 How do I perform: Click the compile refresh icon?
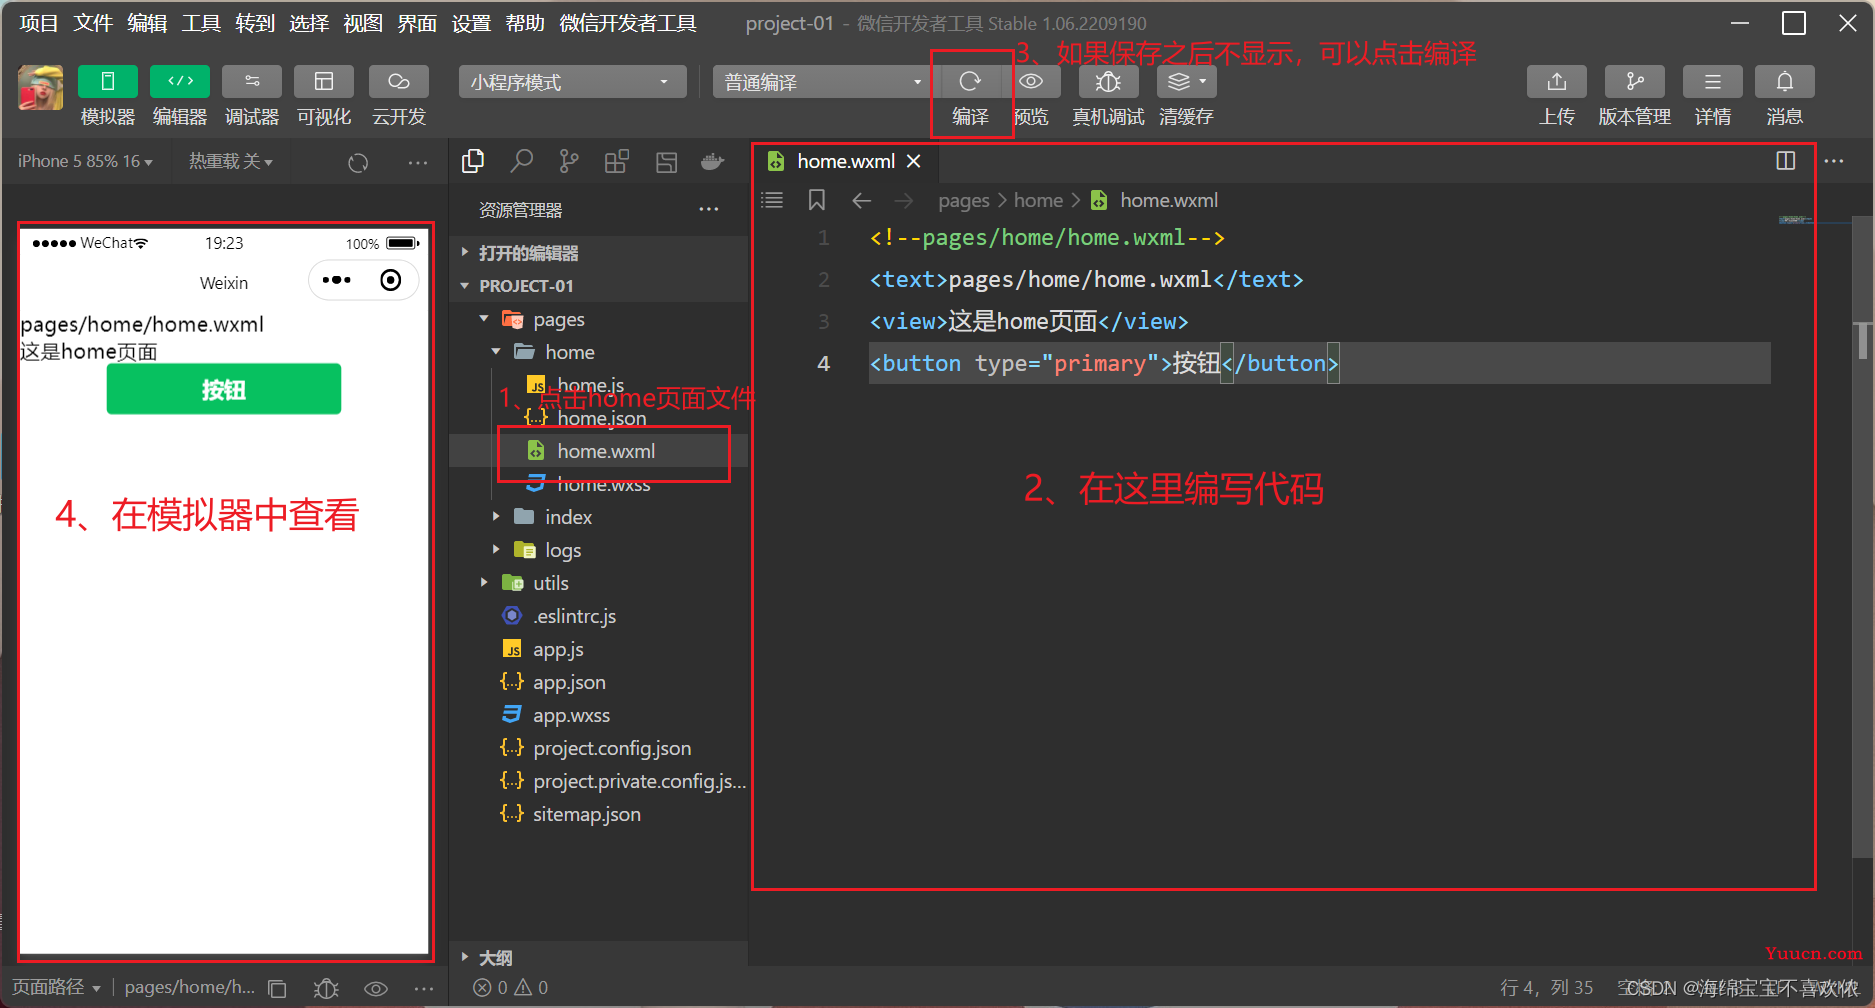click(x=970, y=81)
